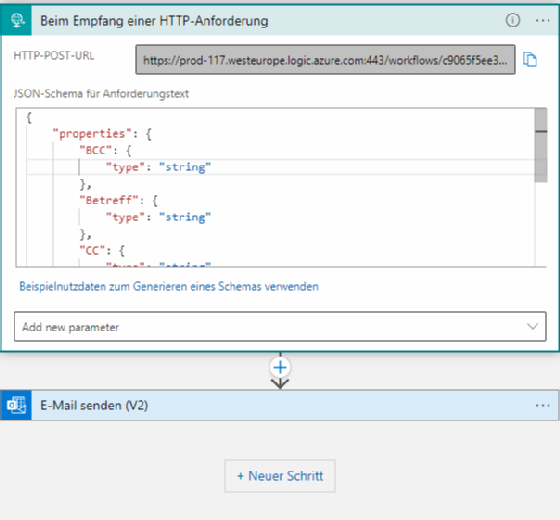Screen dimensions: 560x520
Task: Collapse the Beim Empfang einer HTTP-Anforderung header
Action: [280, 21]
